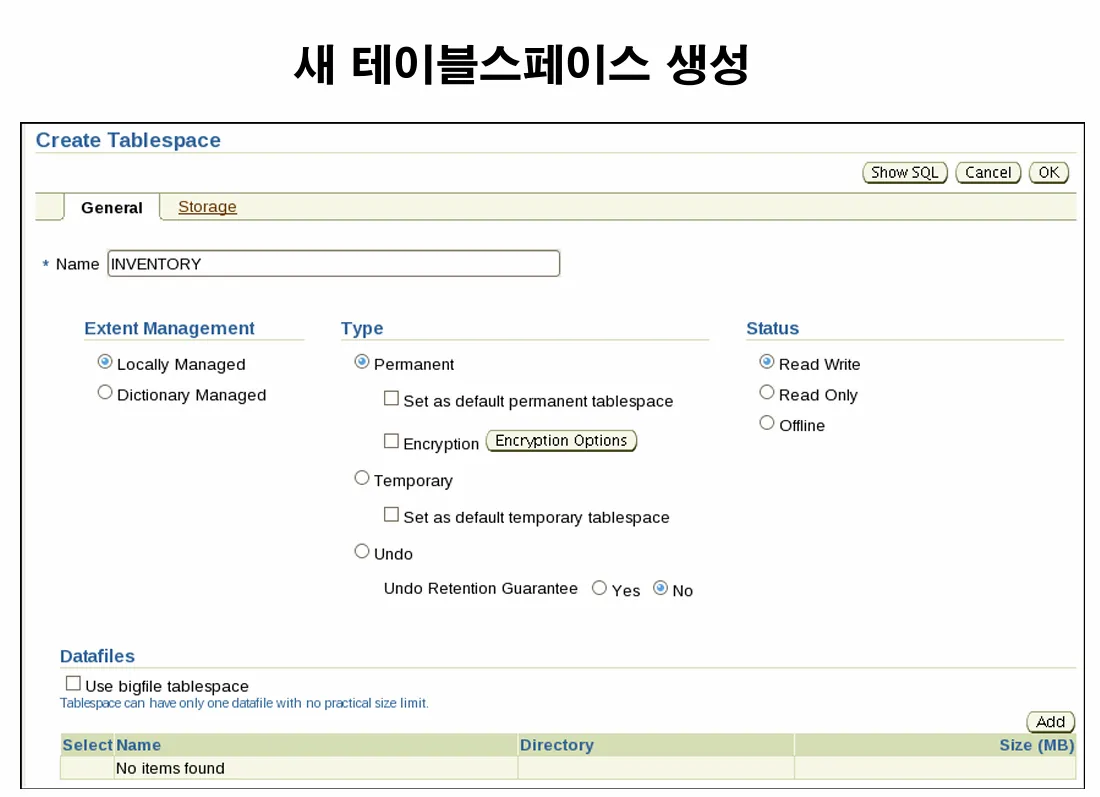Confirm with the OK button

1049,173
